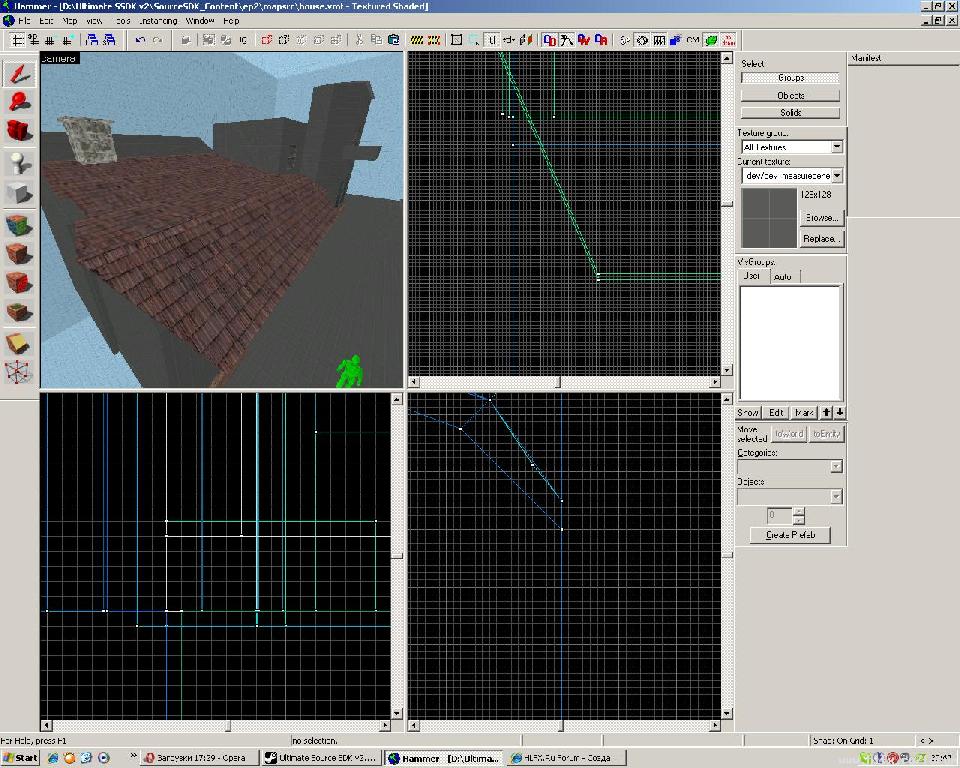Click the Undo arrow in toolbar
Image resolution: width=960 pixels, height=768 pixels.
point(141,40)
